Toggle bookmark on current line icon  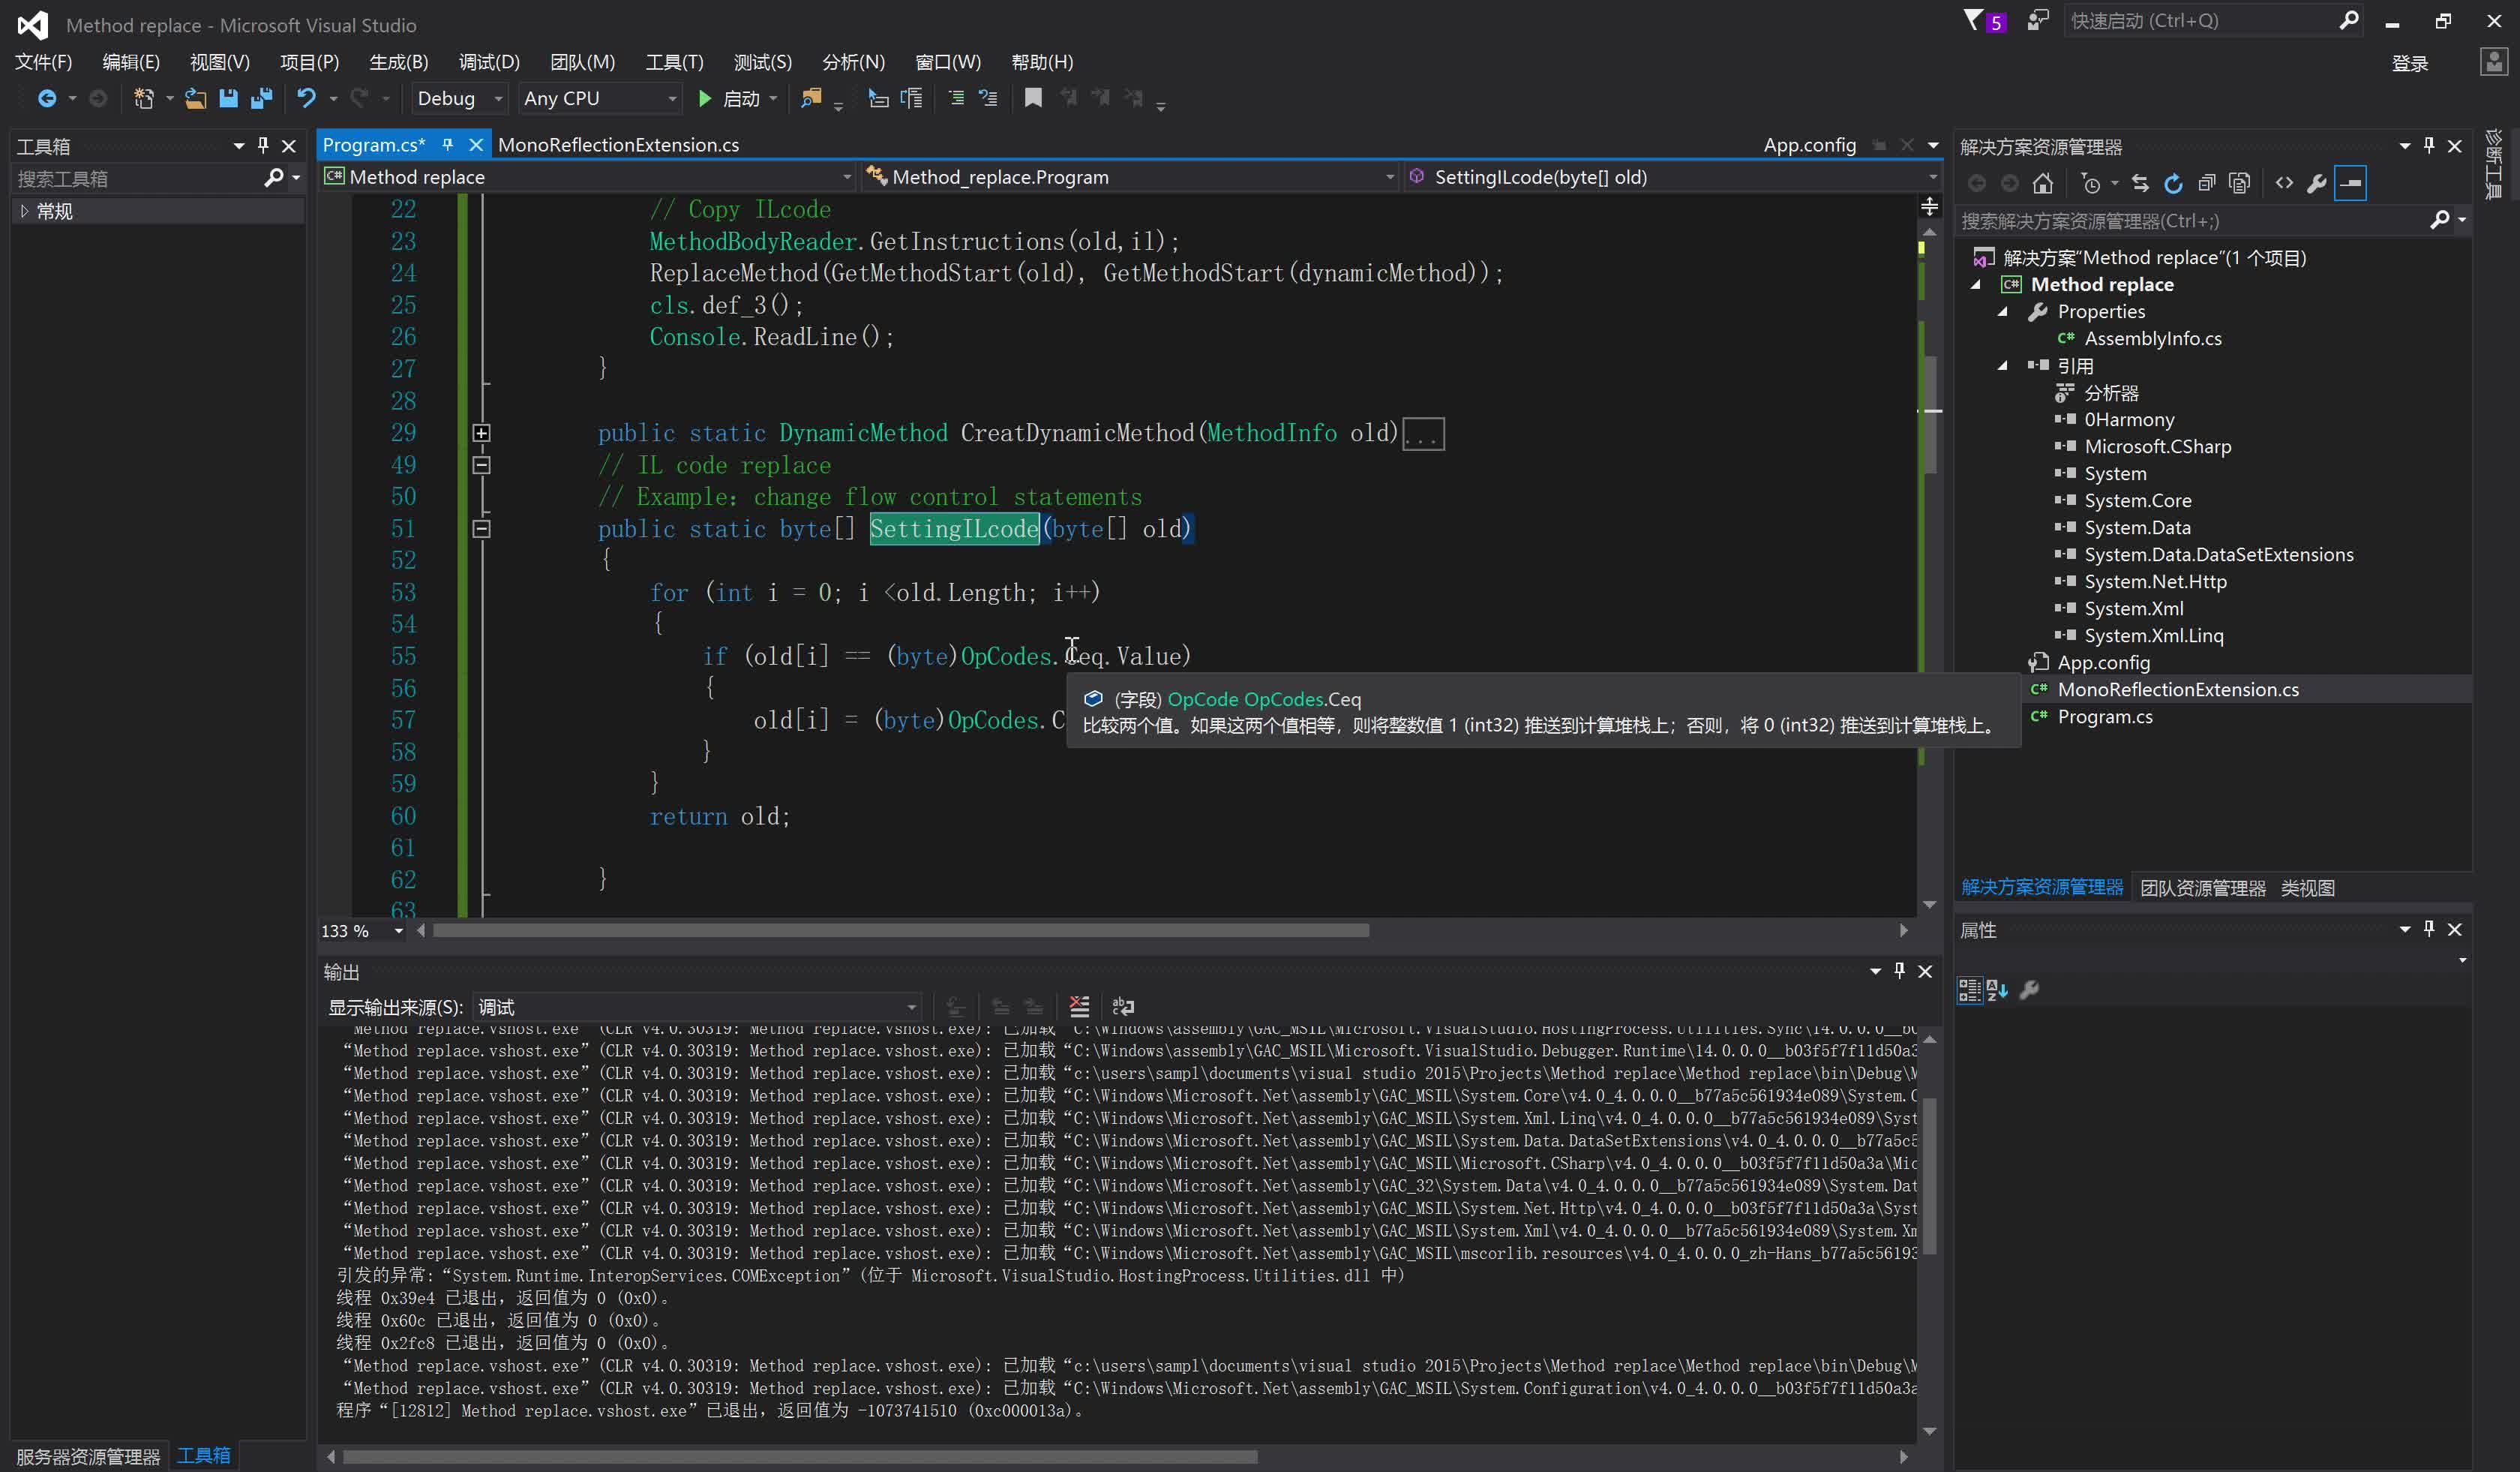pos(1033,98)
